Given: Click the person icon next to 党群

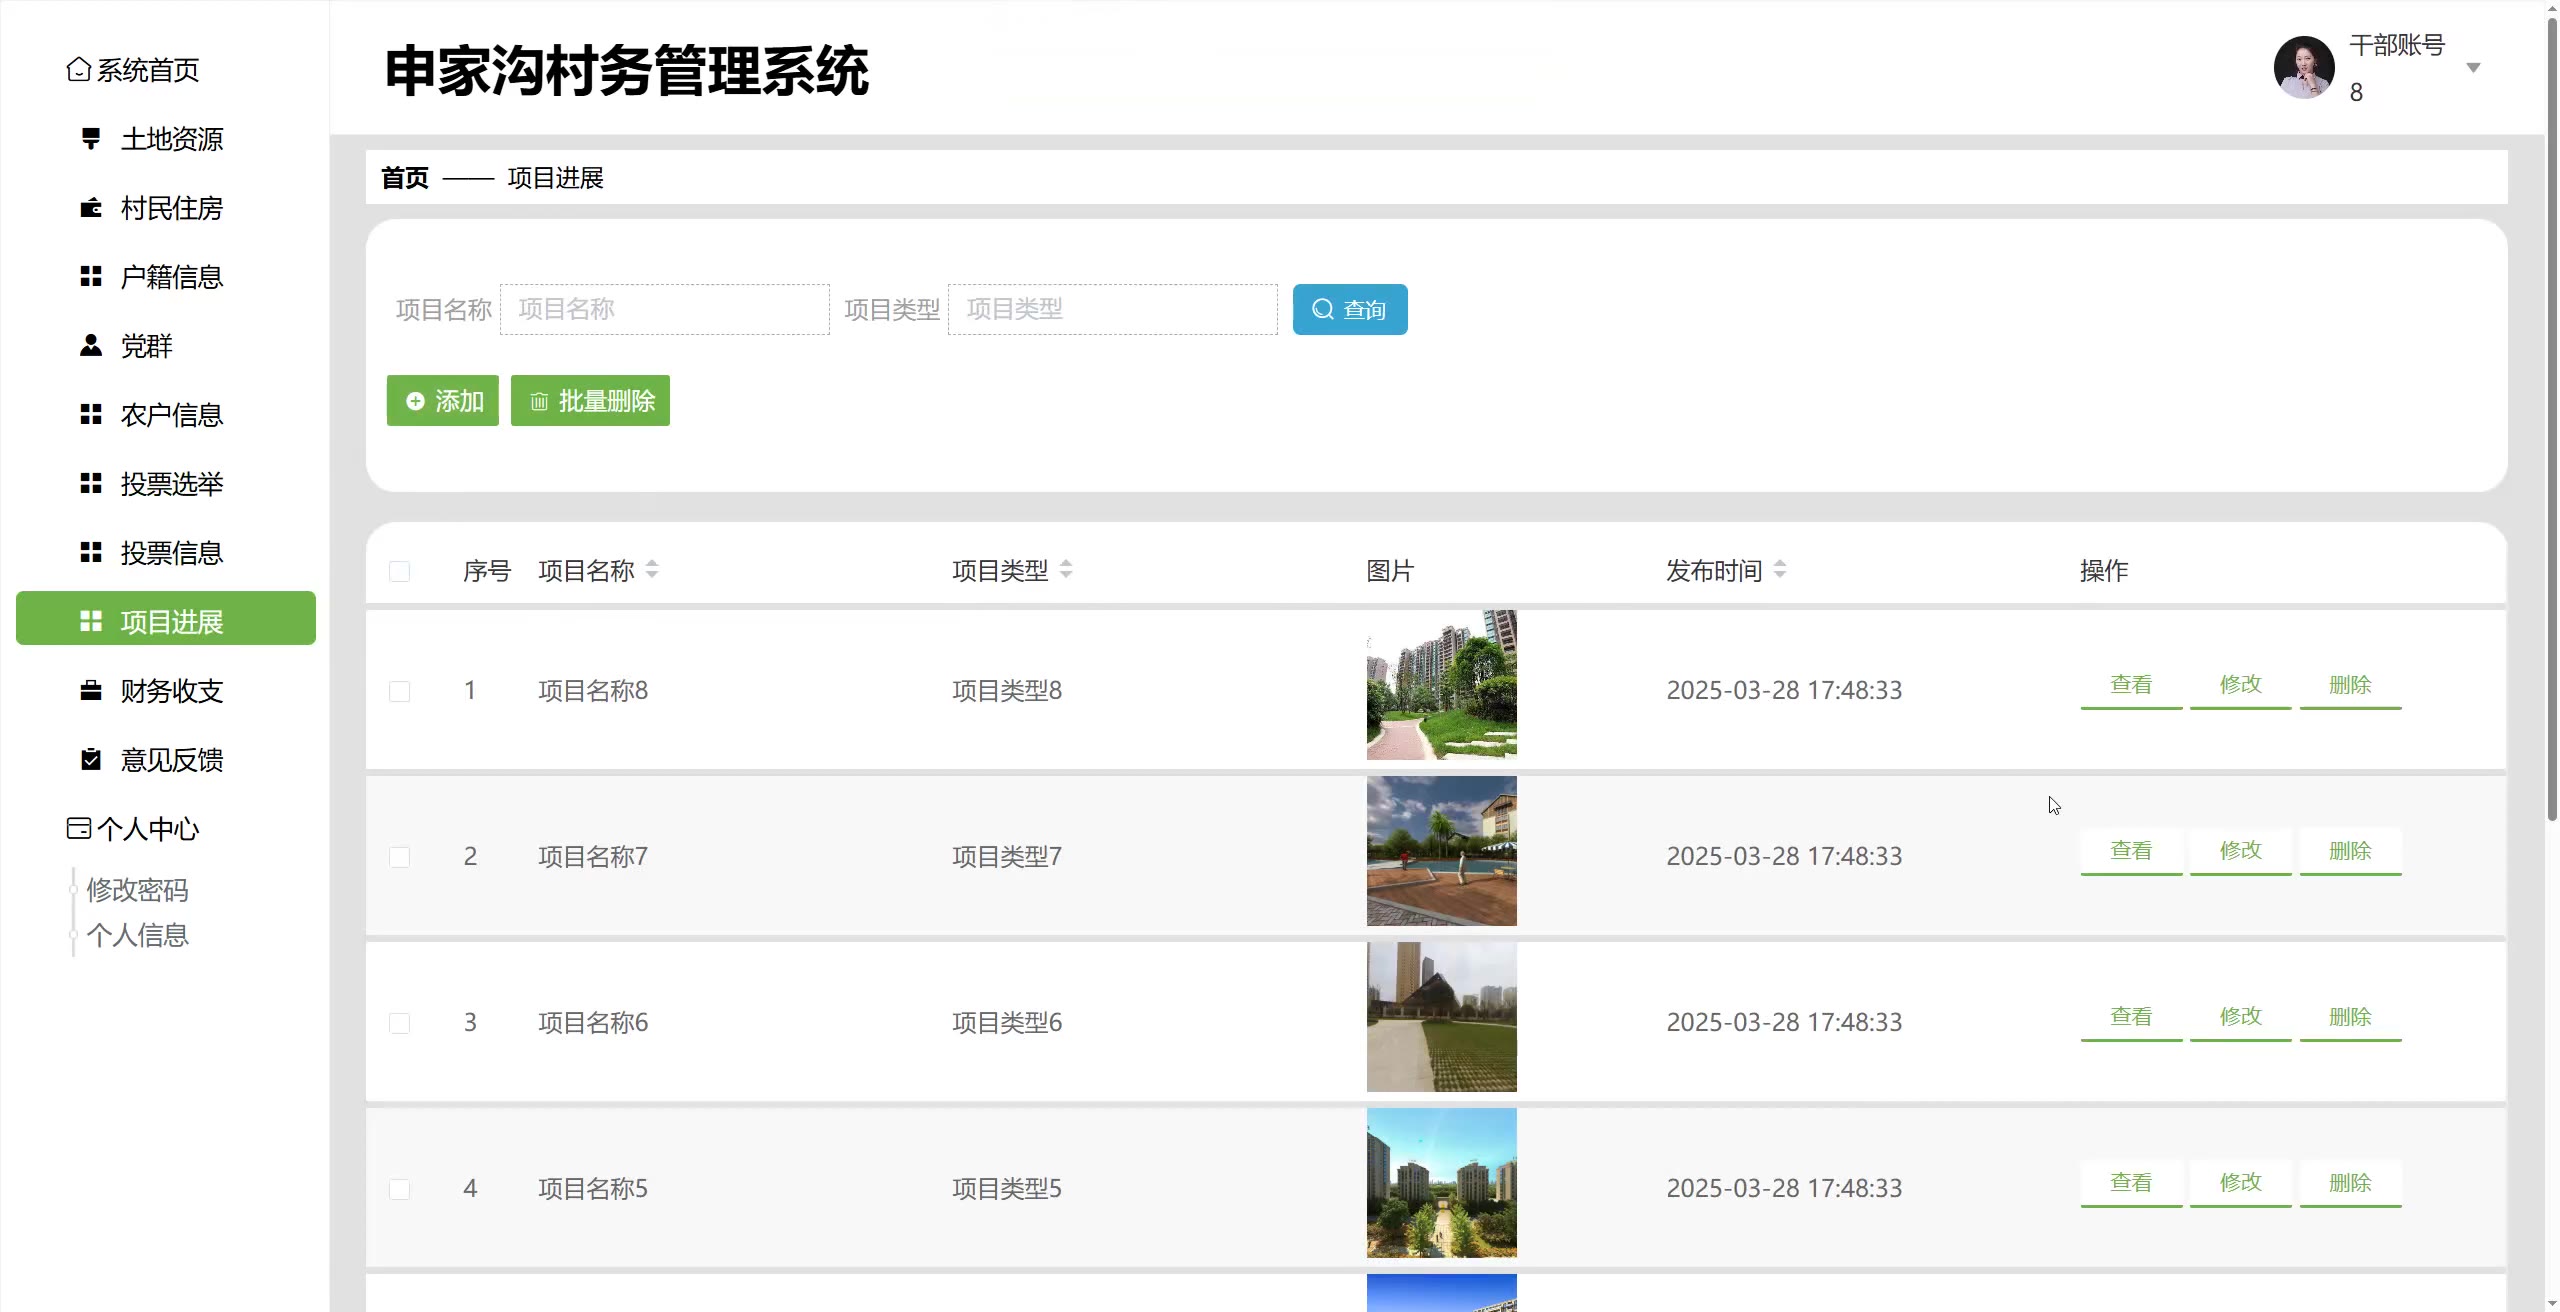Looking at the screenshot, I should 91,345.
